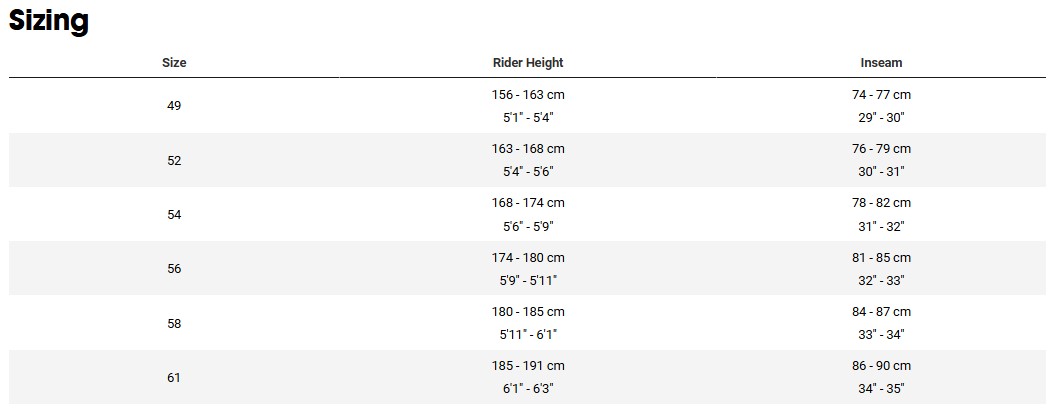Select the 6'1" - 6'3" height text
This screenshot has width=1053, height=417.
(528, 389)
